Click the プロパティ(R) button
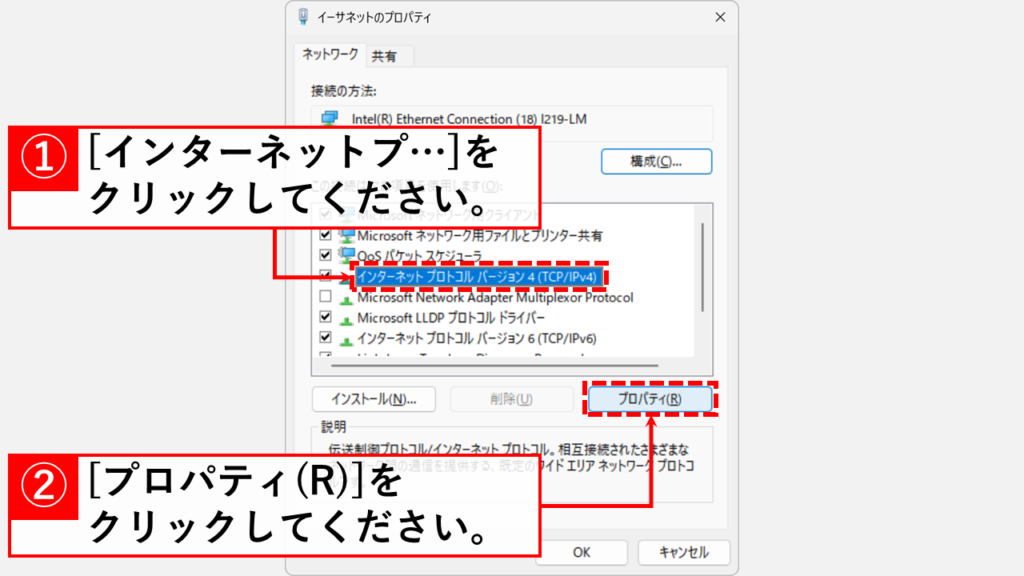 point(650,399)
